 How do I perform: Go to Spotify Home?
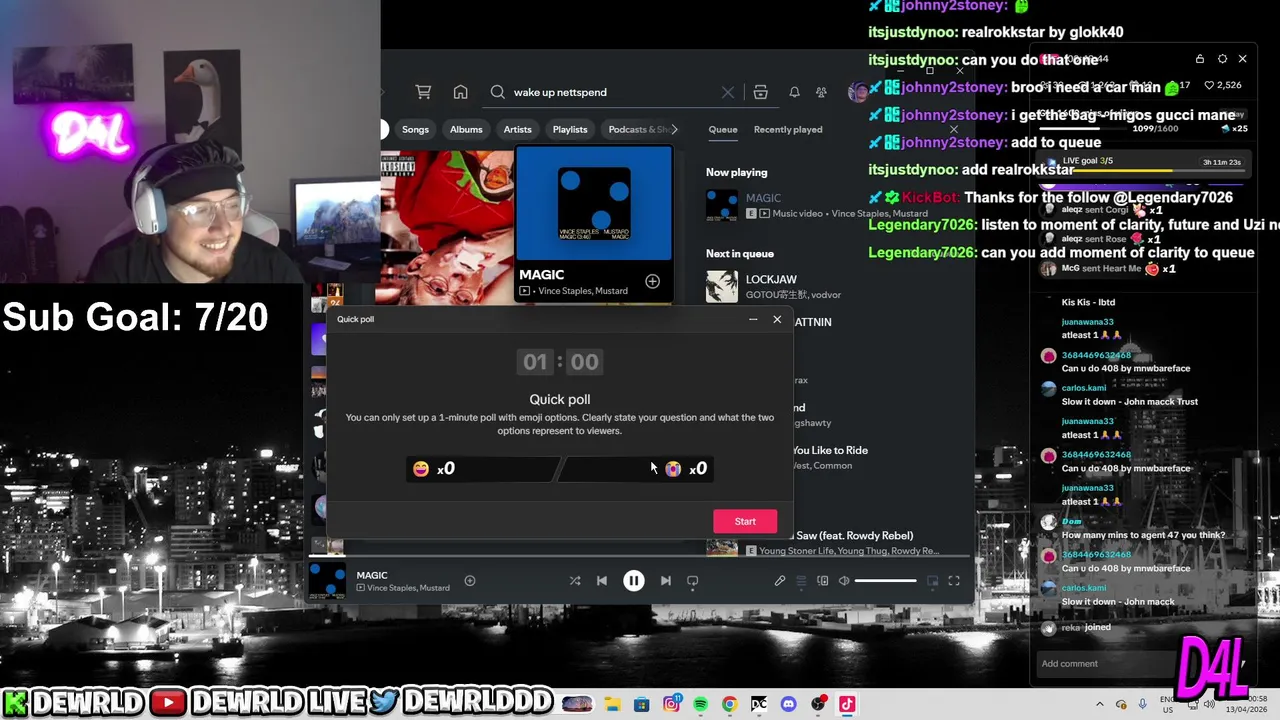[460, 92]
